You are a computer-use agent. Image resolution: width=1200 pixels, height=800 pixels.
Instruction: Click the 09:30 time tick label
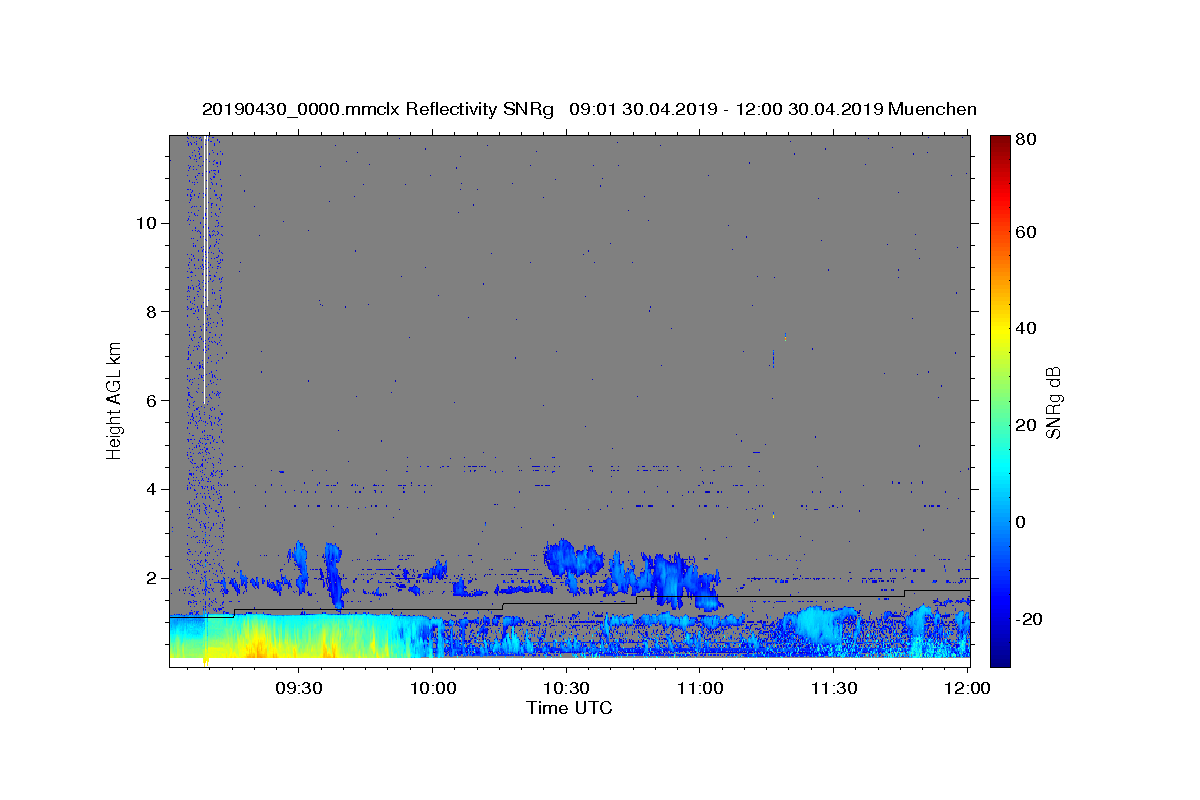click(299, 688)
